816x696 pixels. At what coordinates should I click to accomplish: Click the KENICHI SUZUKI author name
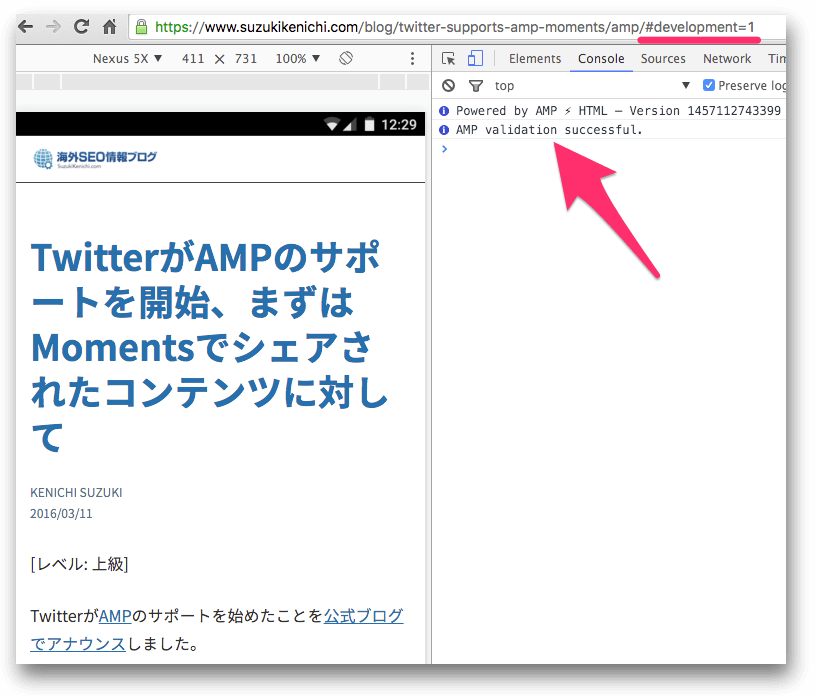click(x=76, y=492)
